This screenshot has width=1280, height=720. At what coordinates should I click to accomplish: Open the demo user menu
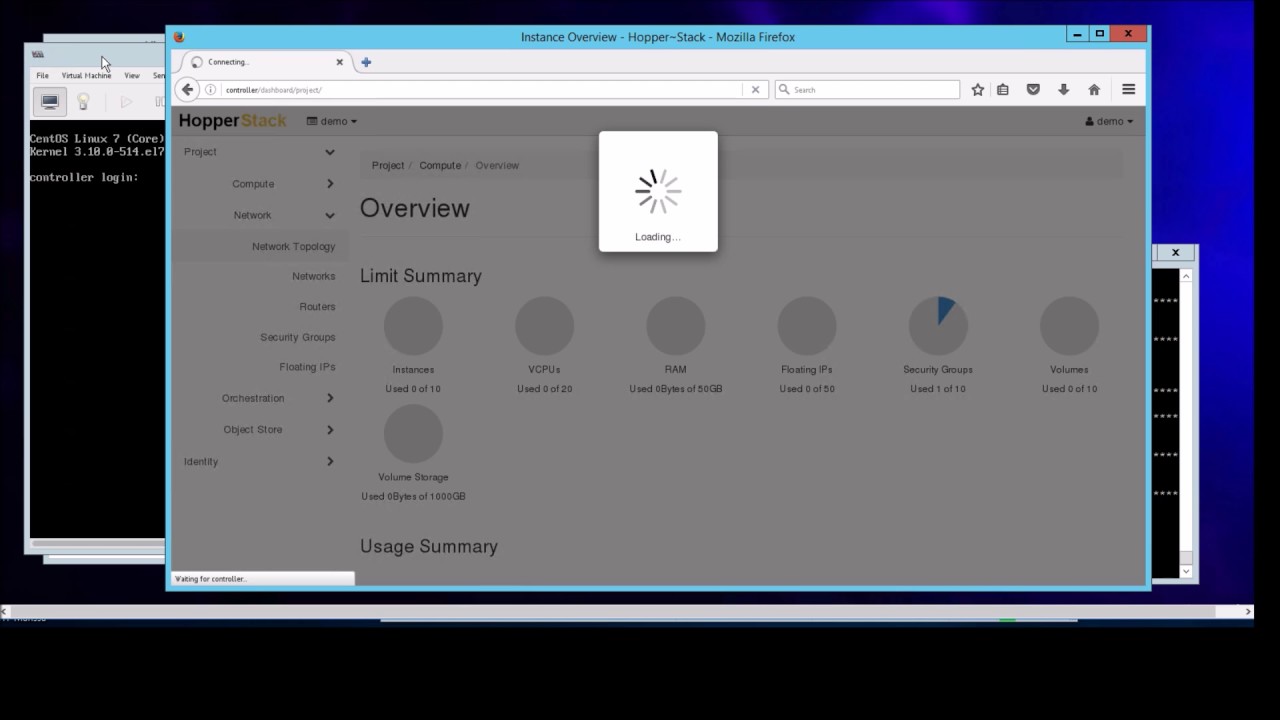(1109, 121)
